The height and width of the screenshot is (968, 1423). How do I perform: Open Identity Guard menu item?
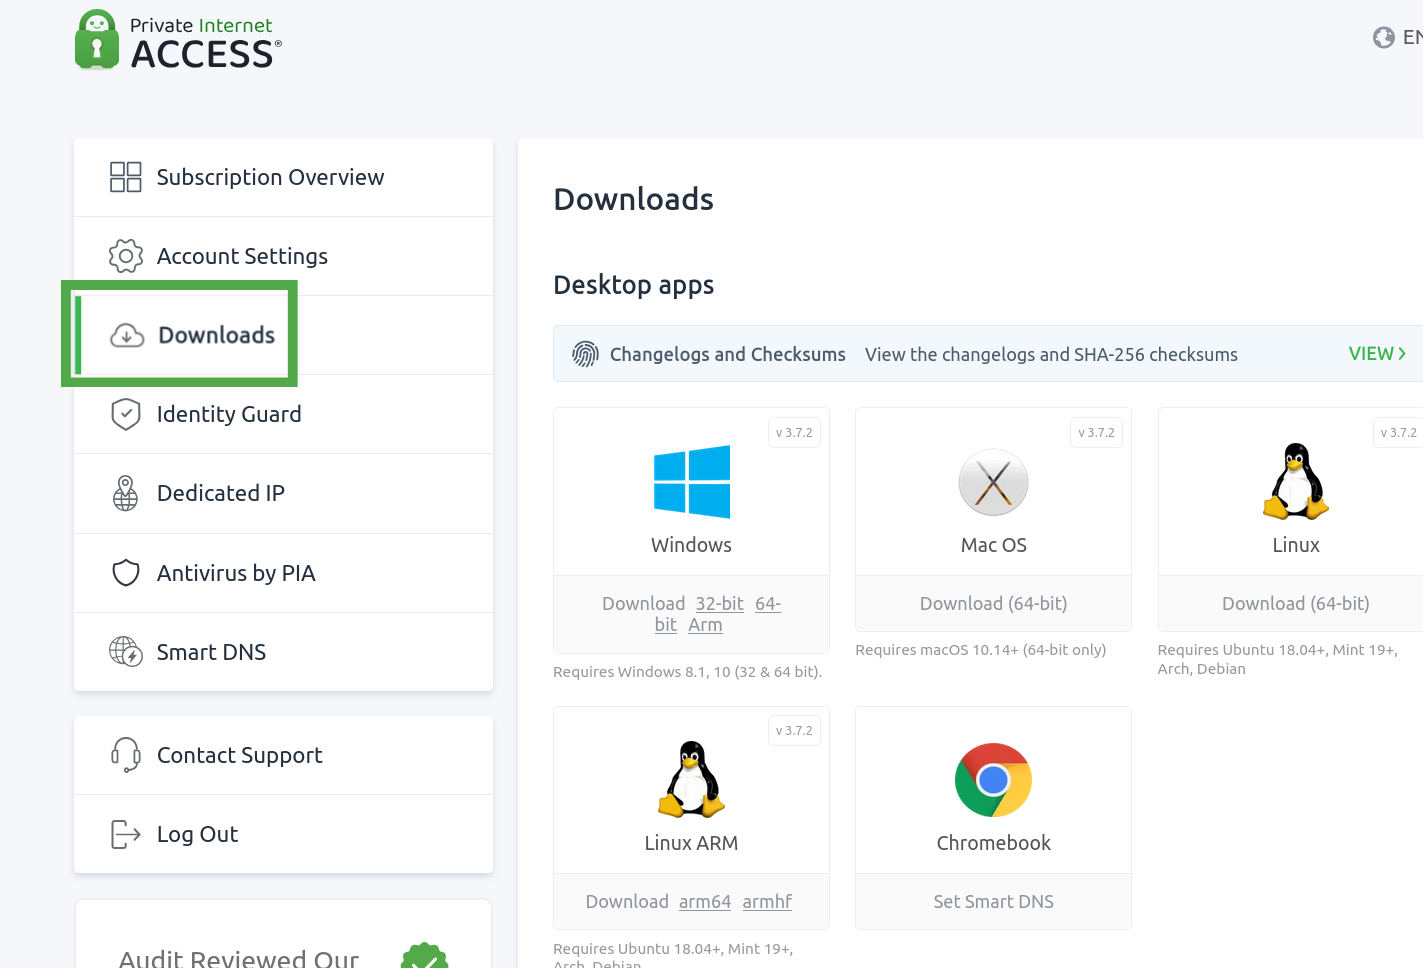click(x=283, y=414)
